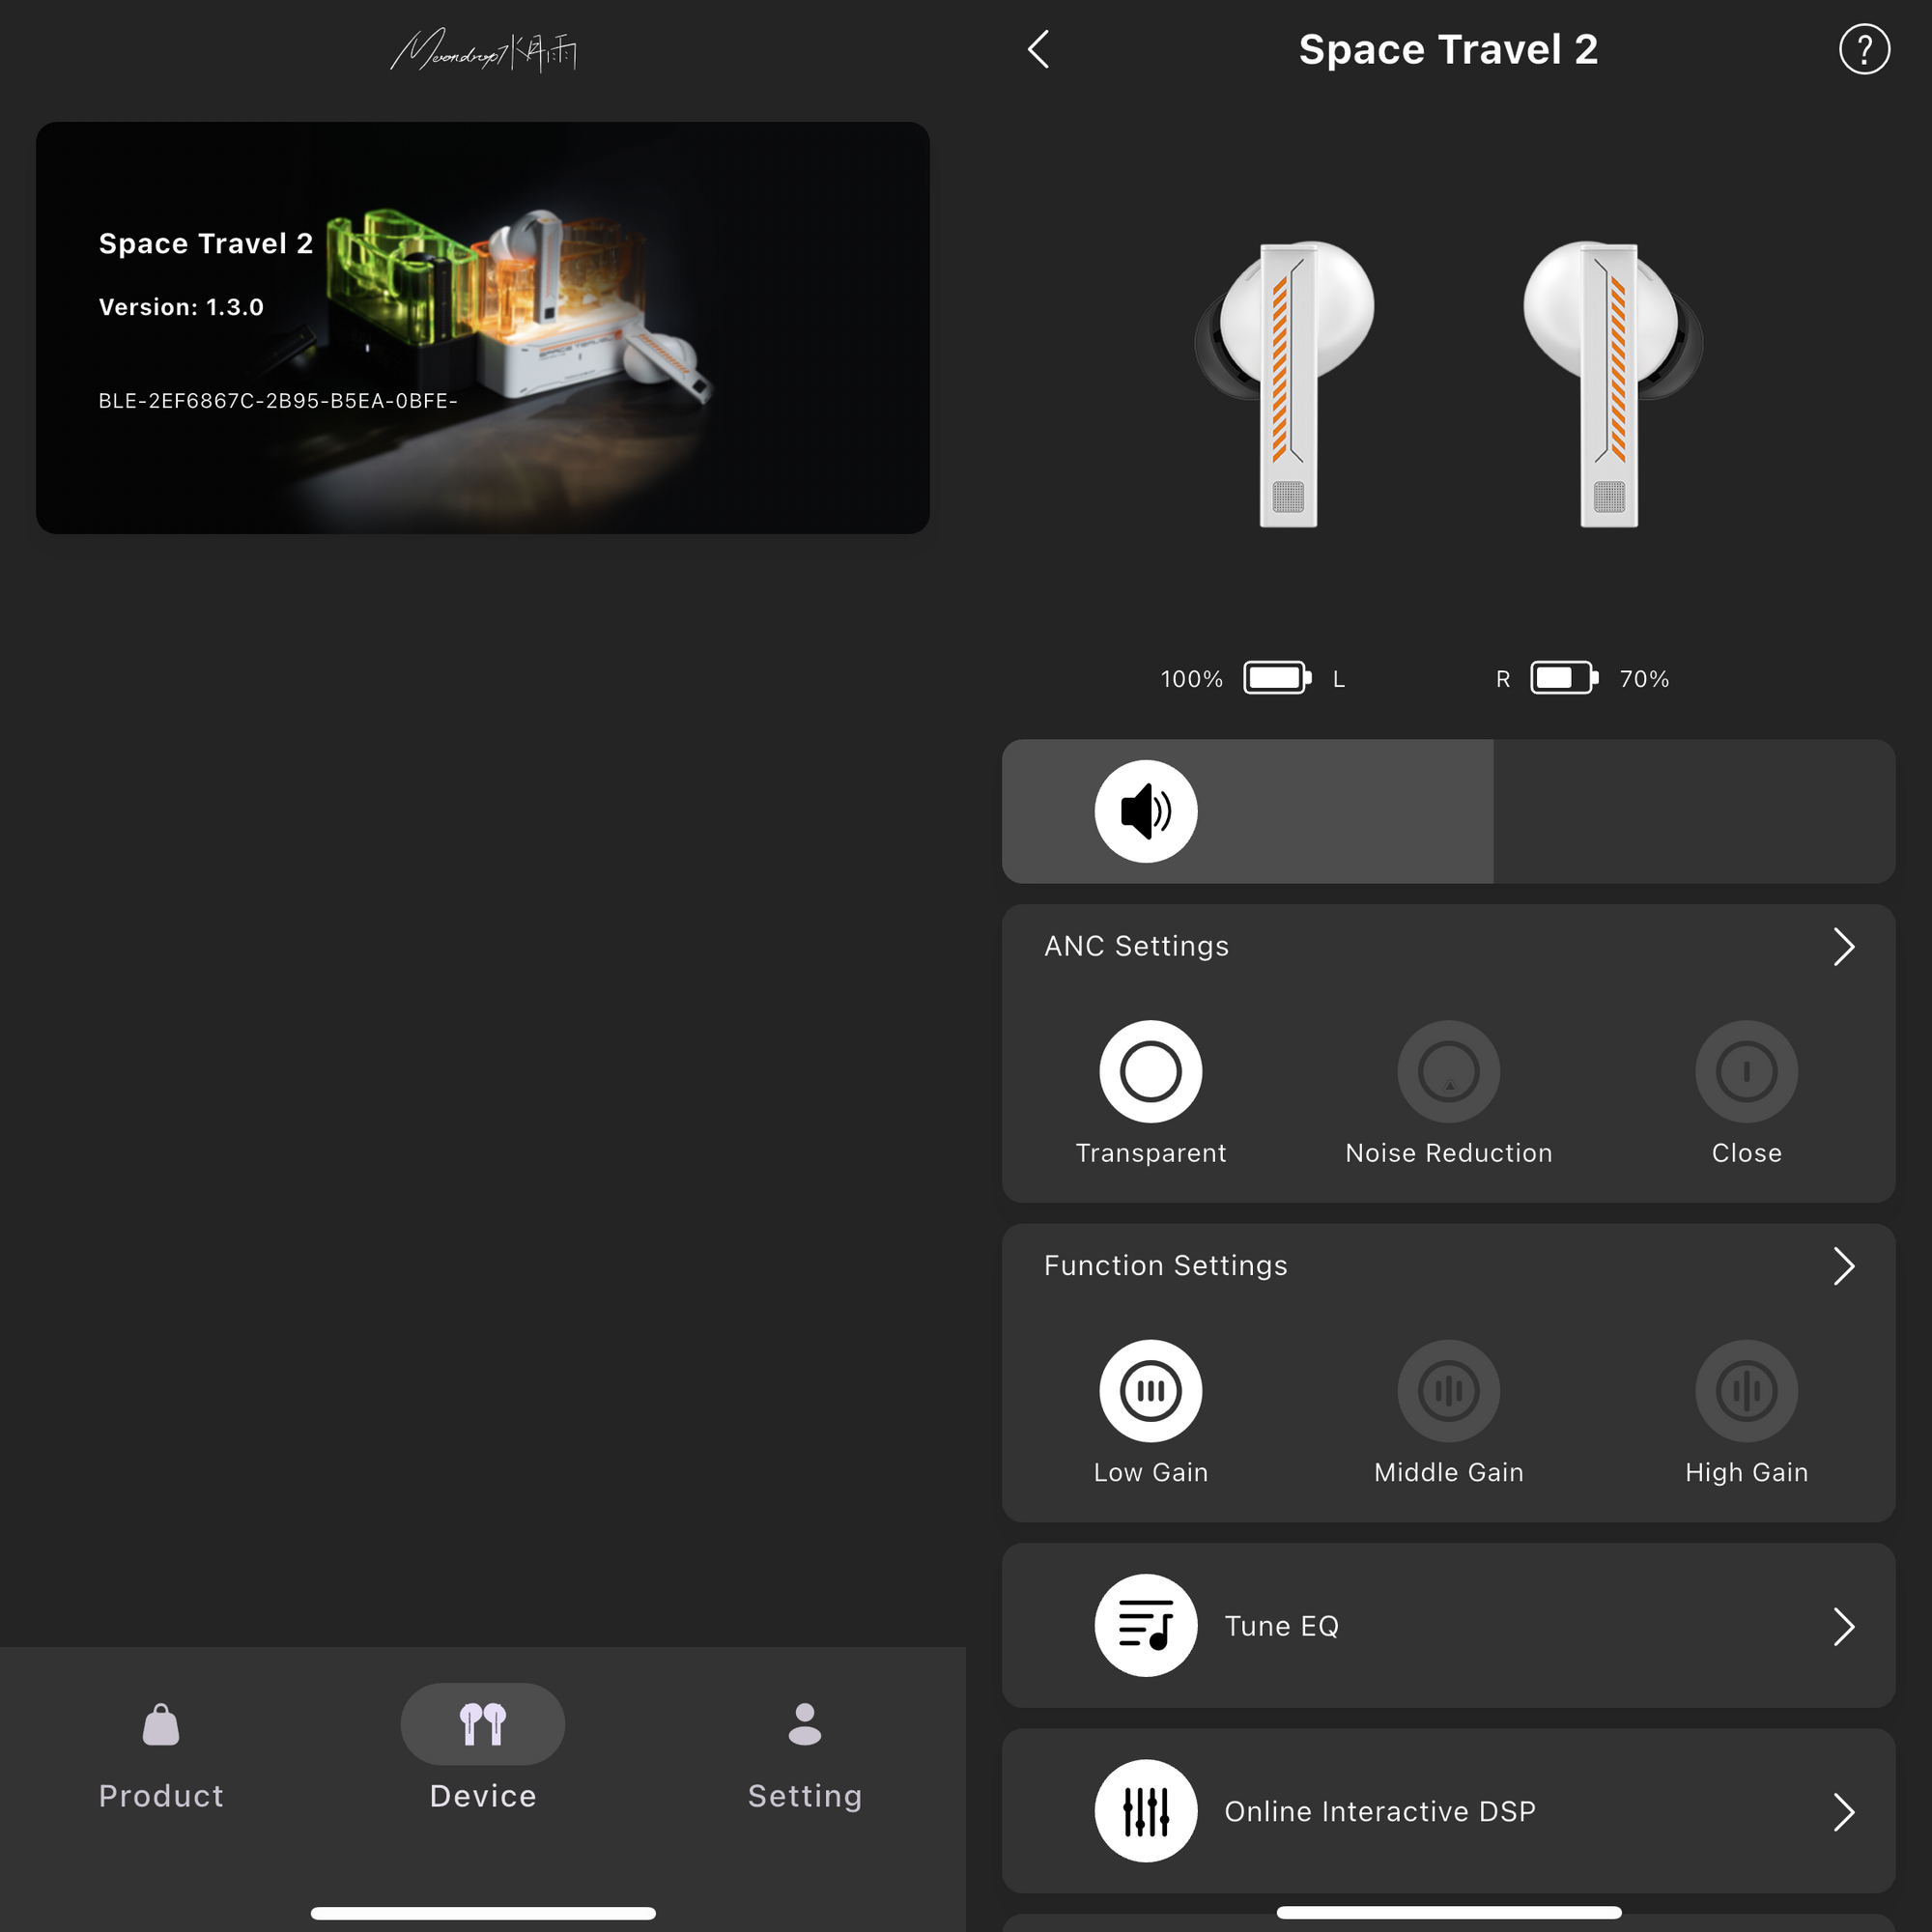
Task: Tap the Online Interactive DSP sliders icon
Action: [x=1145, y=1810]
